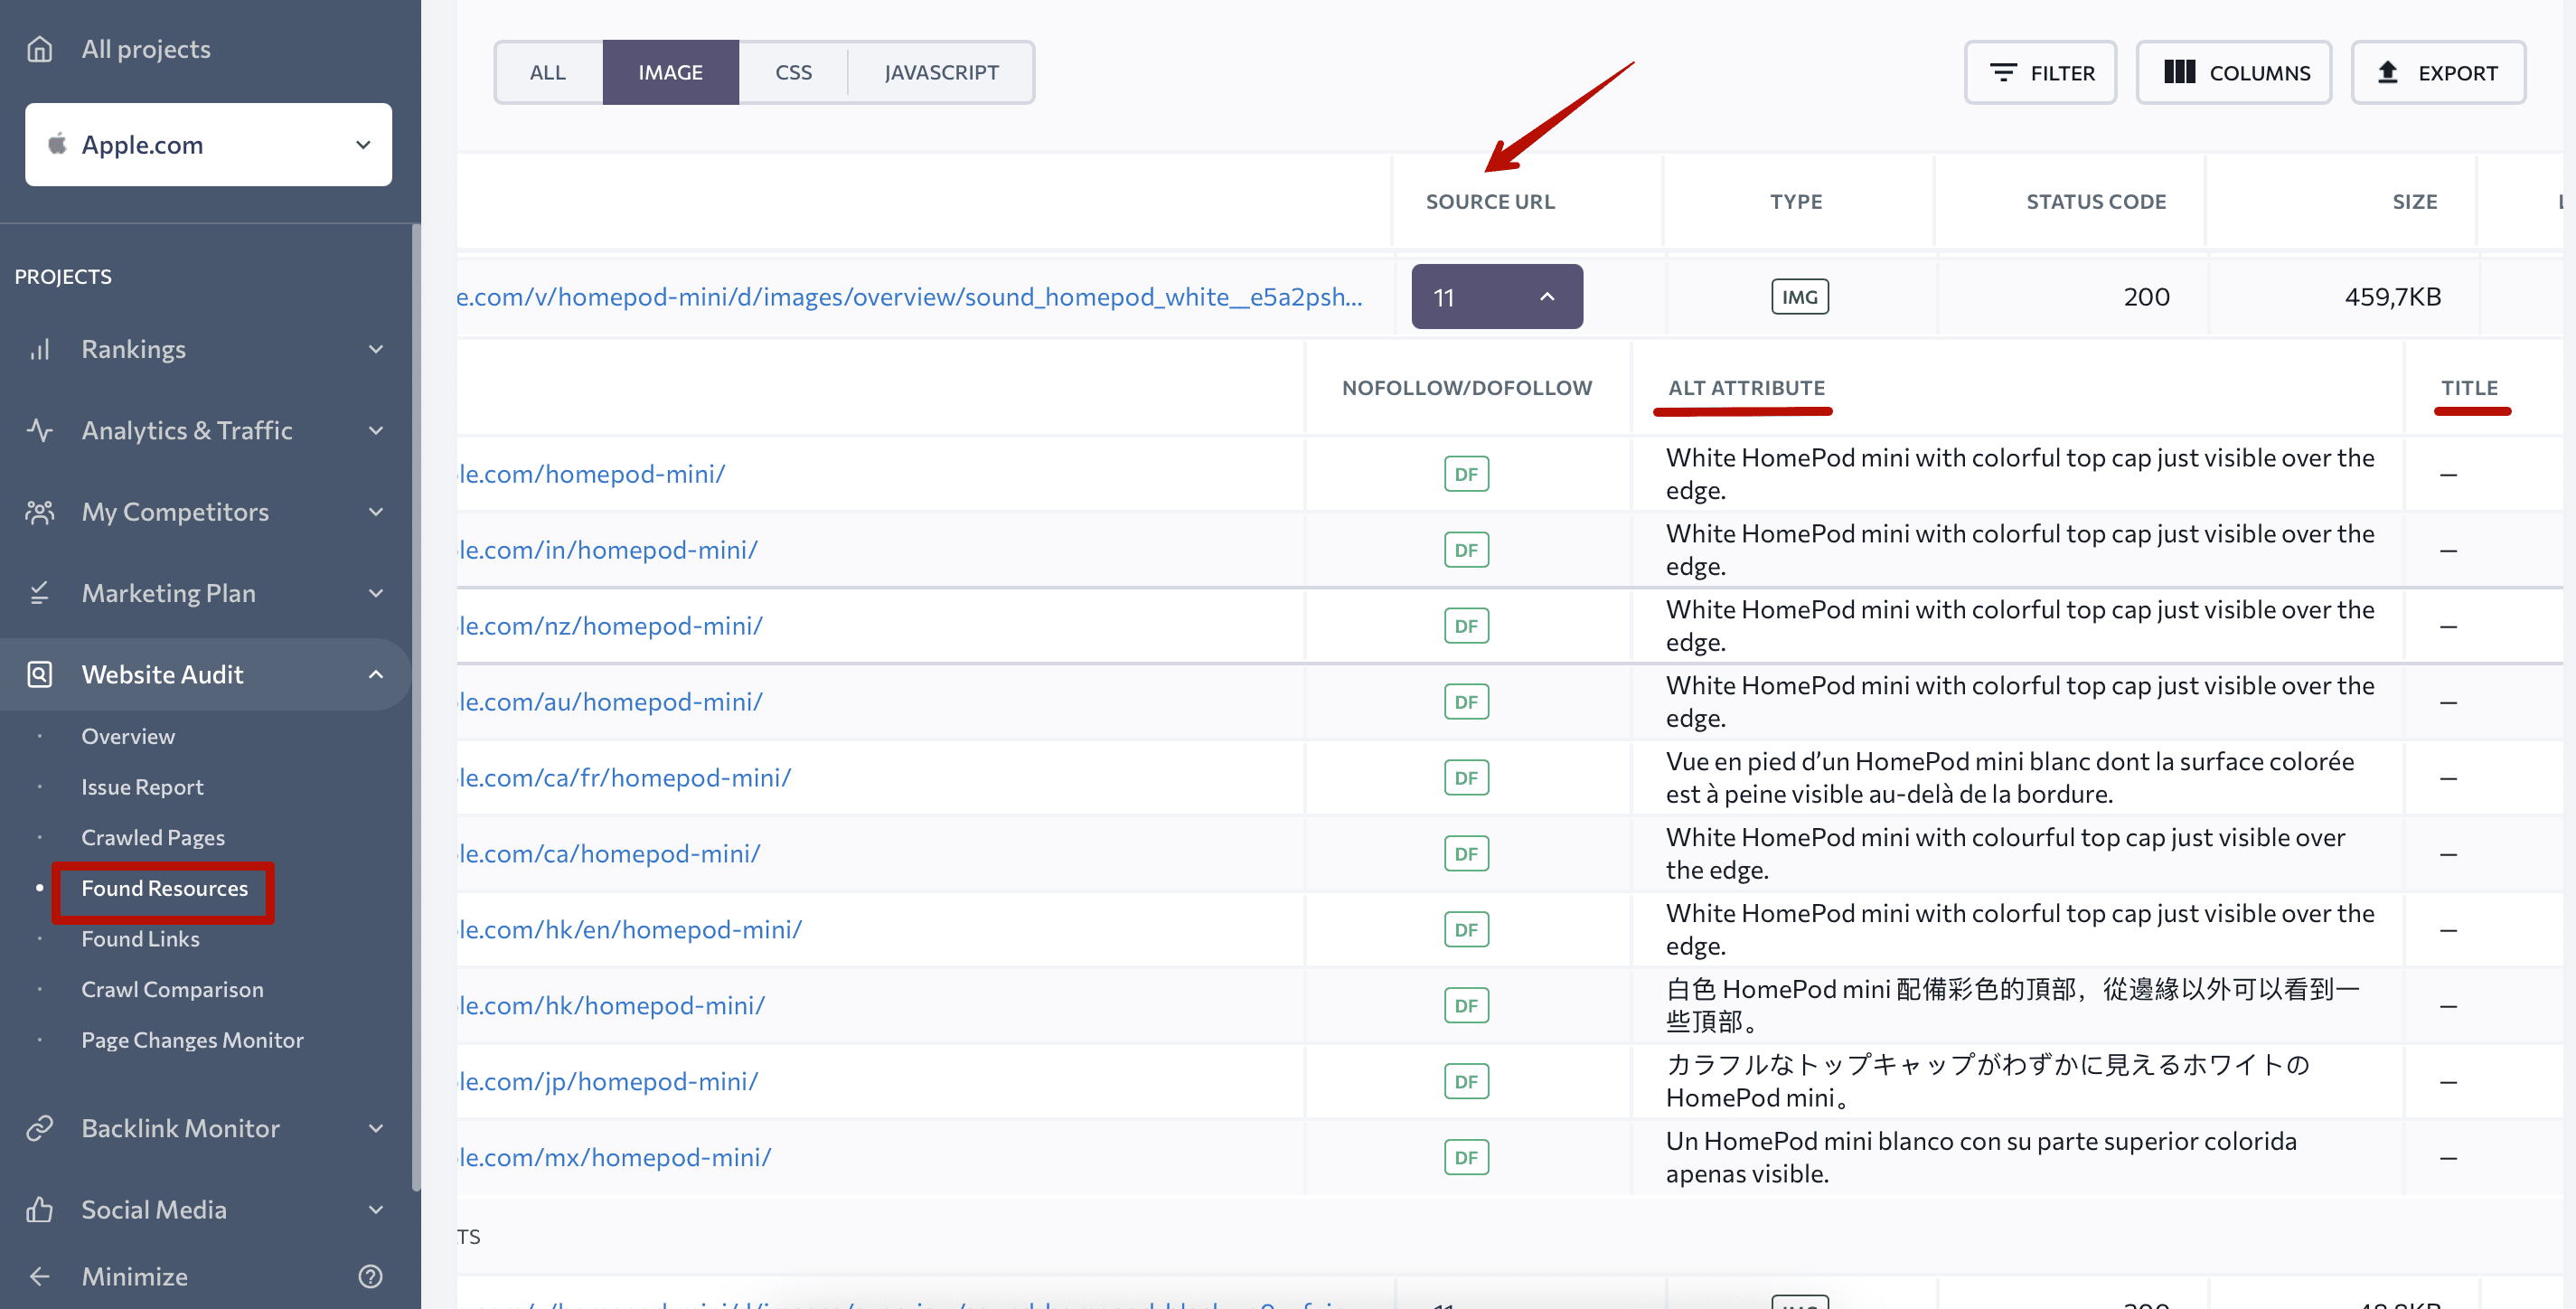This screenshot has width=2576, height=1309.
Task: Click the Website Audit magnifier icon
Action: pos(39,674)
